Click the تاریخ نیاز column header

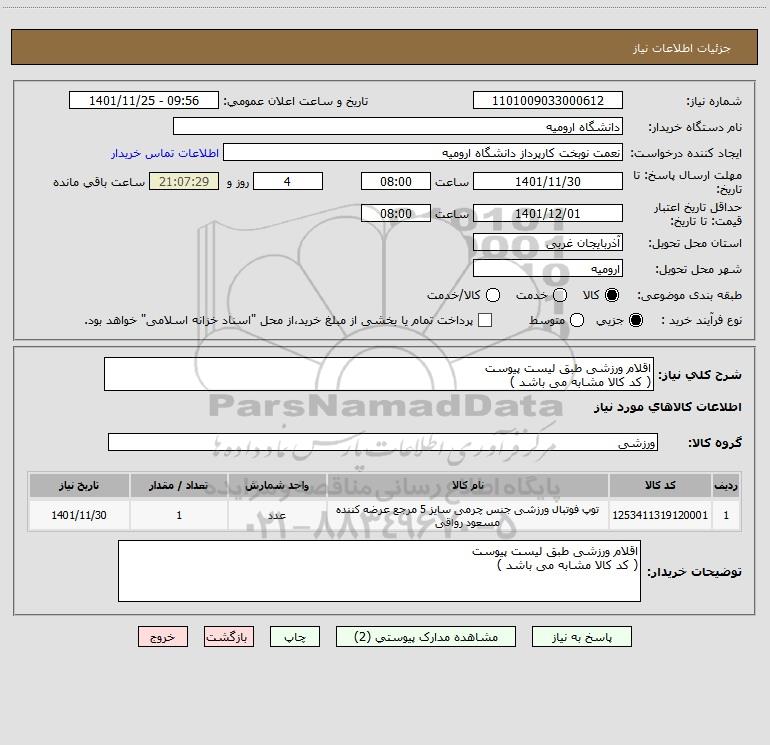pyautogui.click(x=79, y=485)
